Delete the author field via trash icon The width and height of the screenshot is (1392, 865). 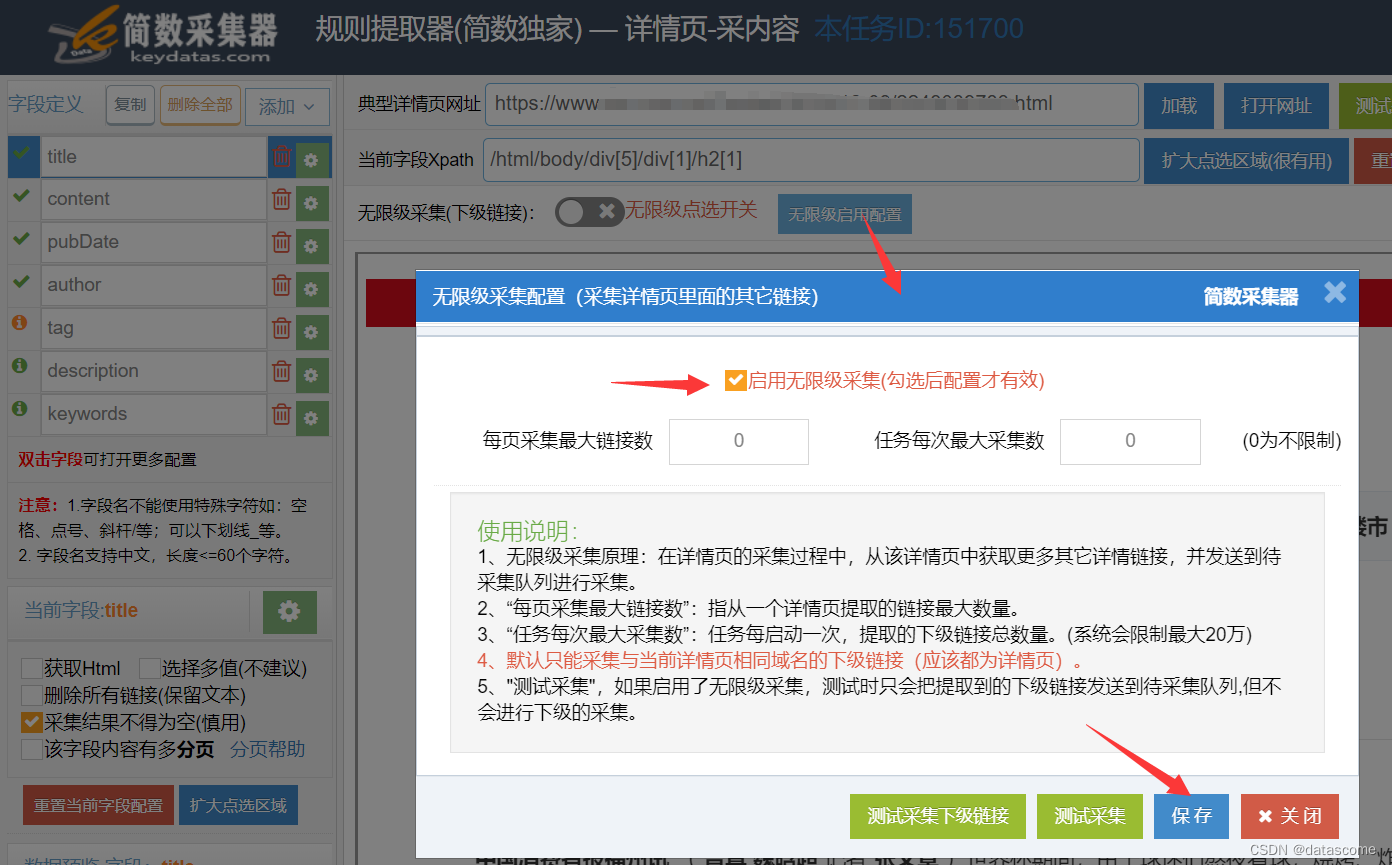pyautogui.click(x=282, y=285)
